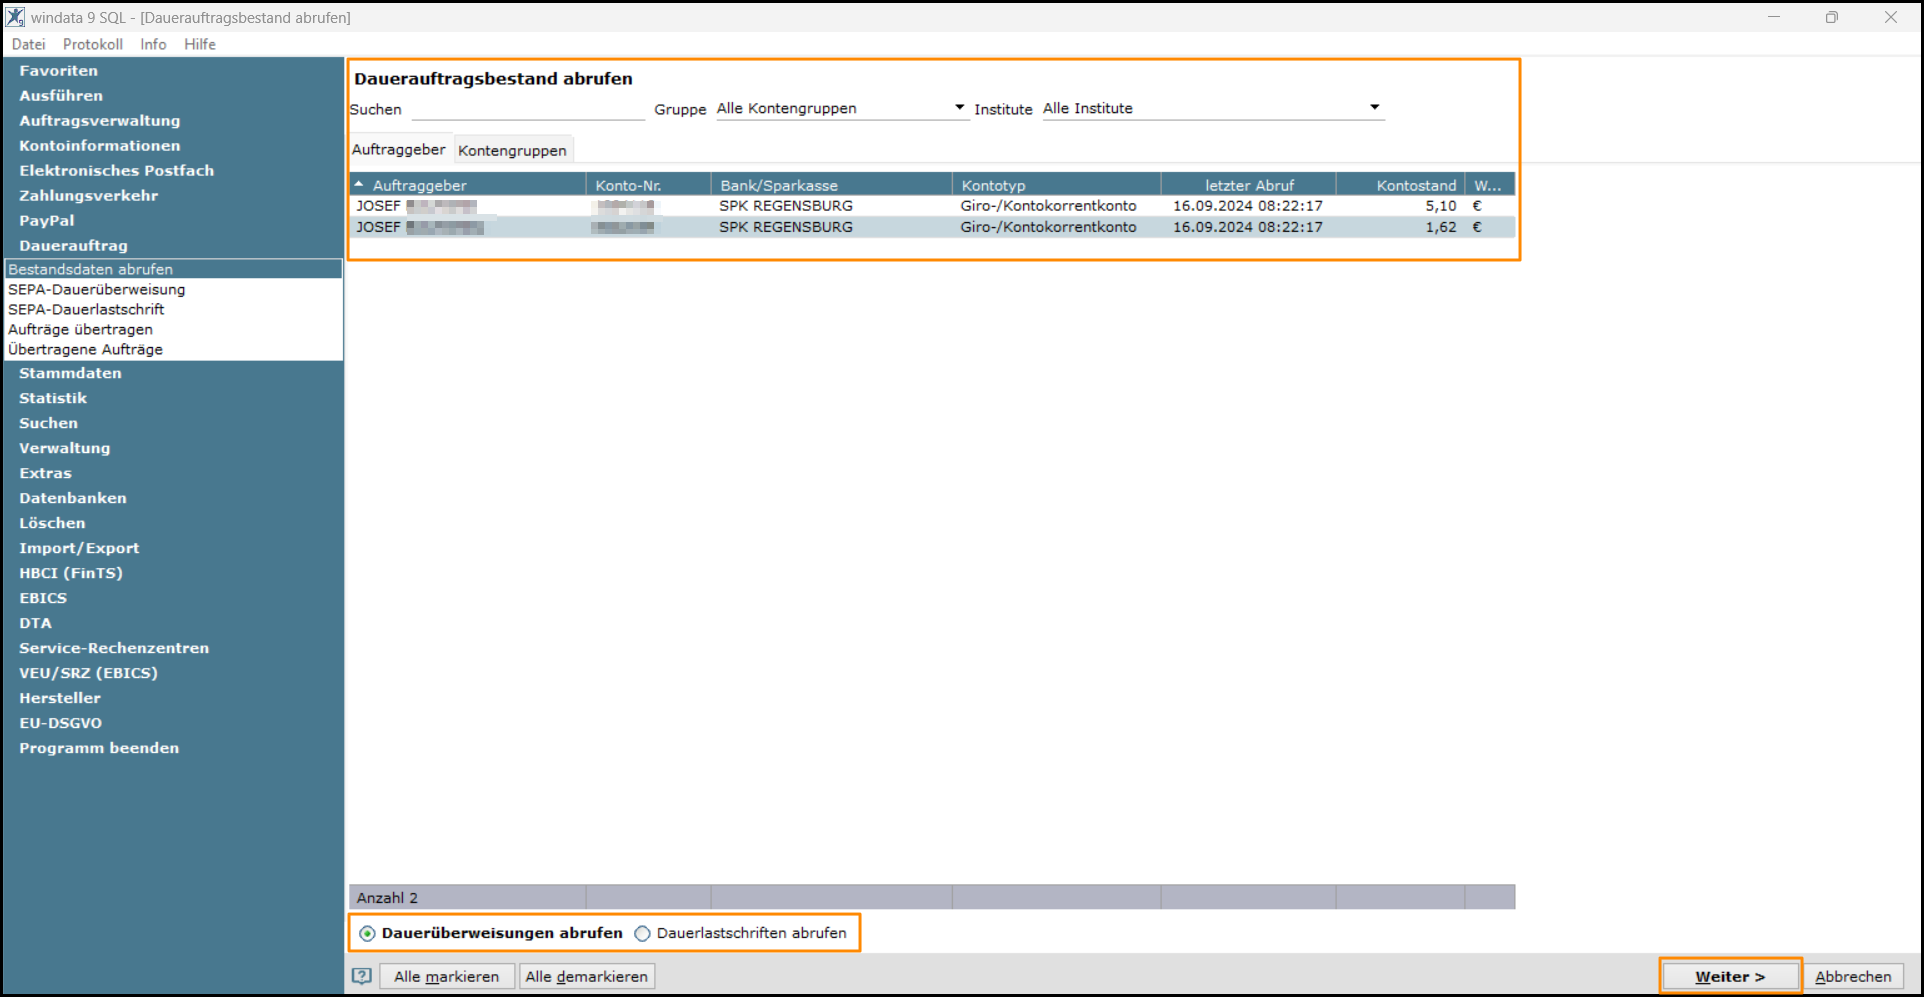
Task: Expand the EBICS sidebar section
Action: [43, 598]
